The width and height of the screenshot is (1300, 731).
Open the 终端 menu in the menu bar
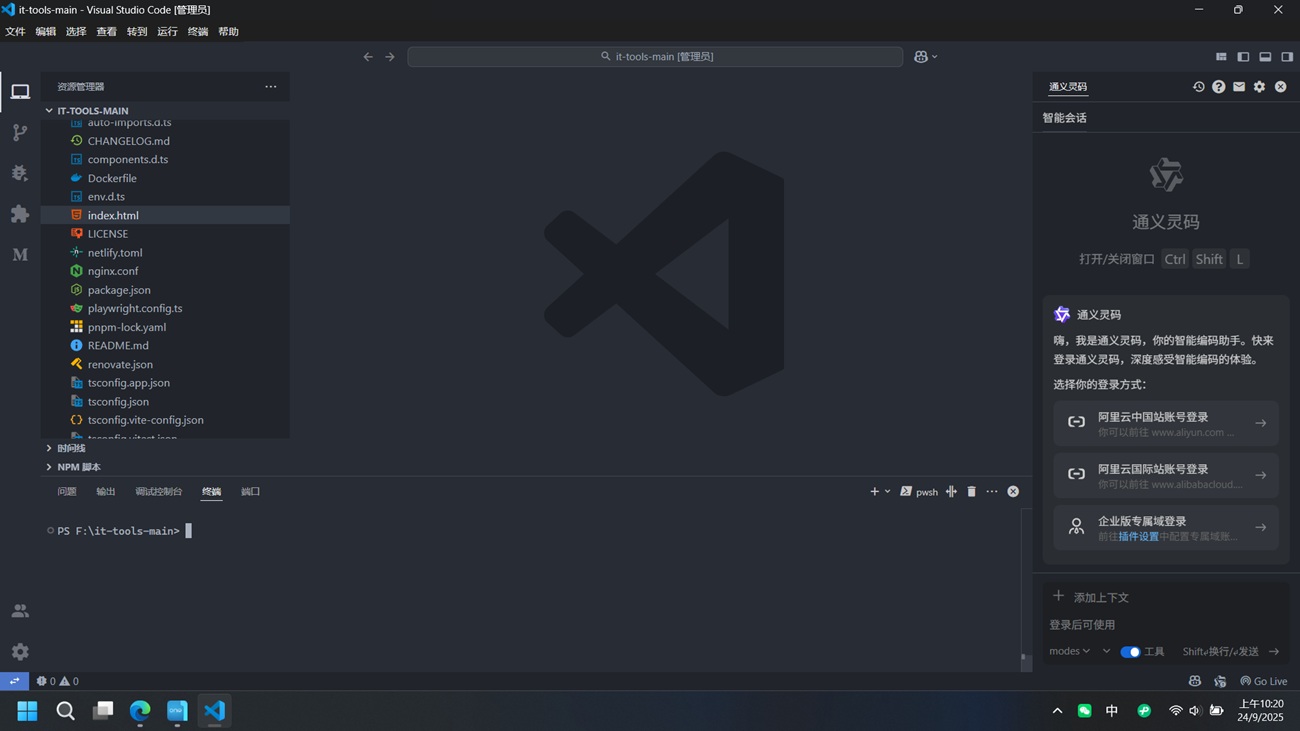[198, 32]
